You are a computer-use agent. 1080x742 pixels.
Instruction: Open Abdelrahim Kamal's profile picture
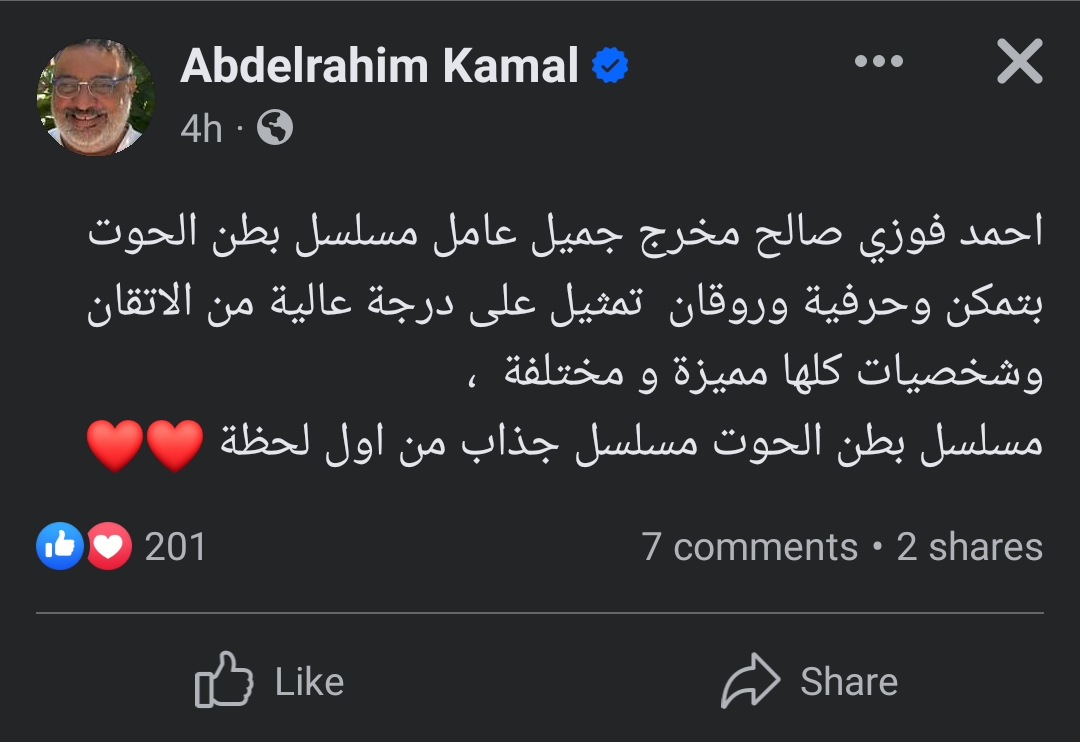click(96, 97)
